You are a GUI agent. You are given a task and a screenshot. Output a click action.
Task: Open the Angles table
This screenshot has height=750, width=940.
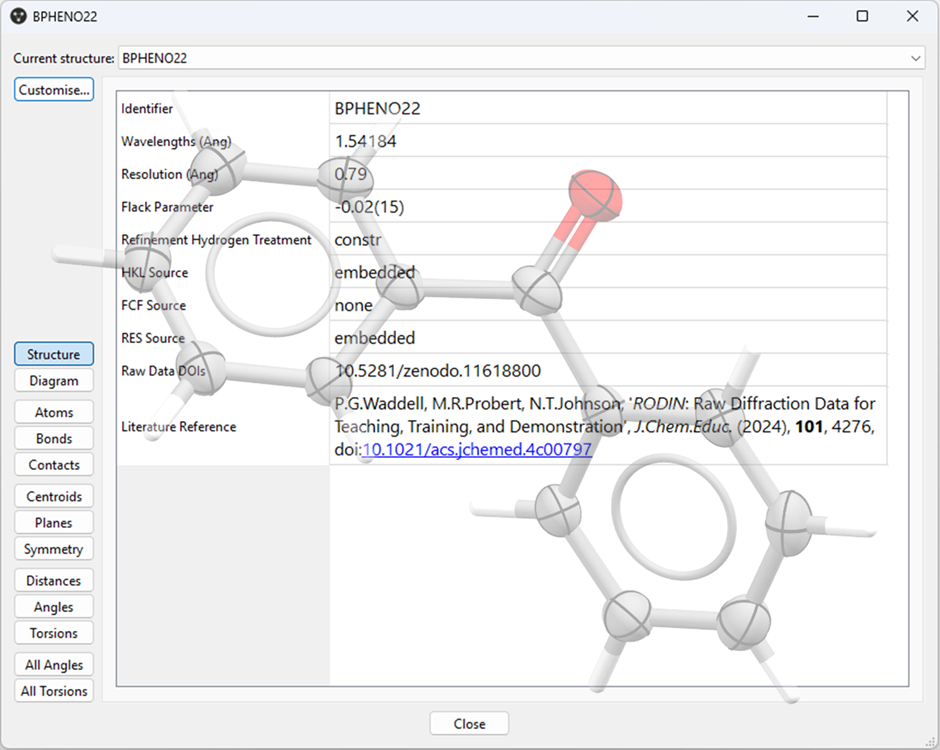click(54, 607)
